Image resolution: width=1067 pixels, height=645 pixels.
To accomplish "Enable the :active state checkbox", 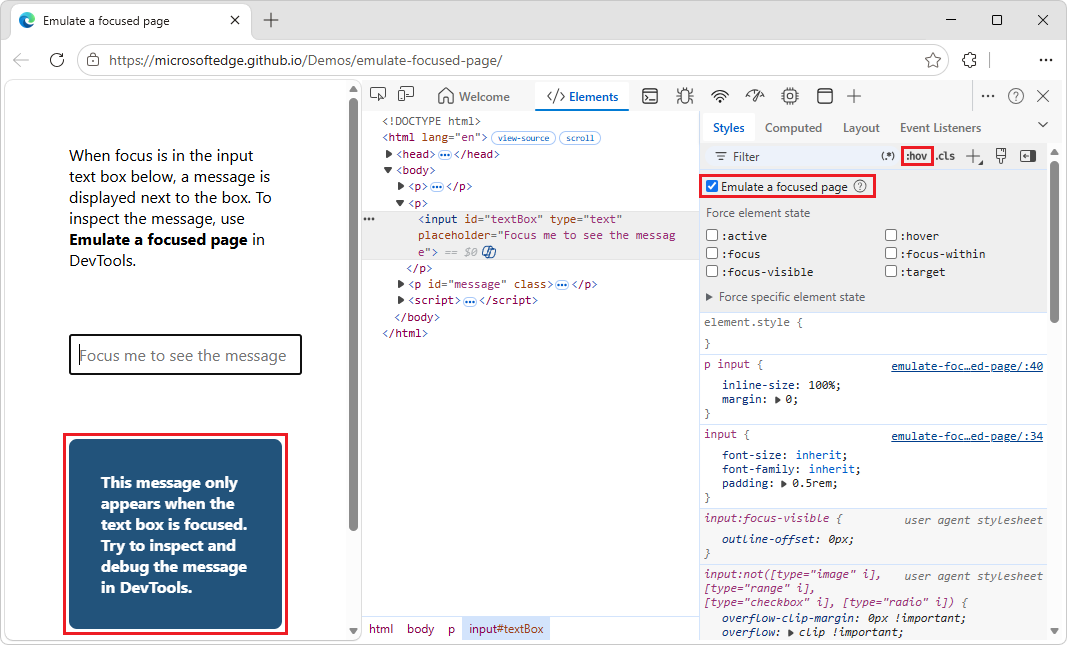I will tap(712, 235).
